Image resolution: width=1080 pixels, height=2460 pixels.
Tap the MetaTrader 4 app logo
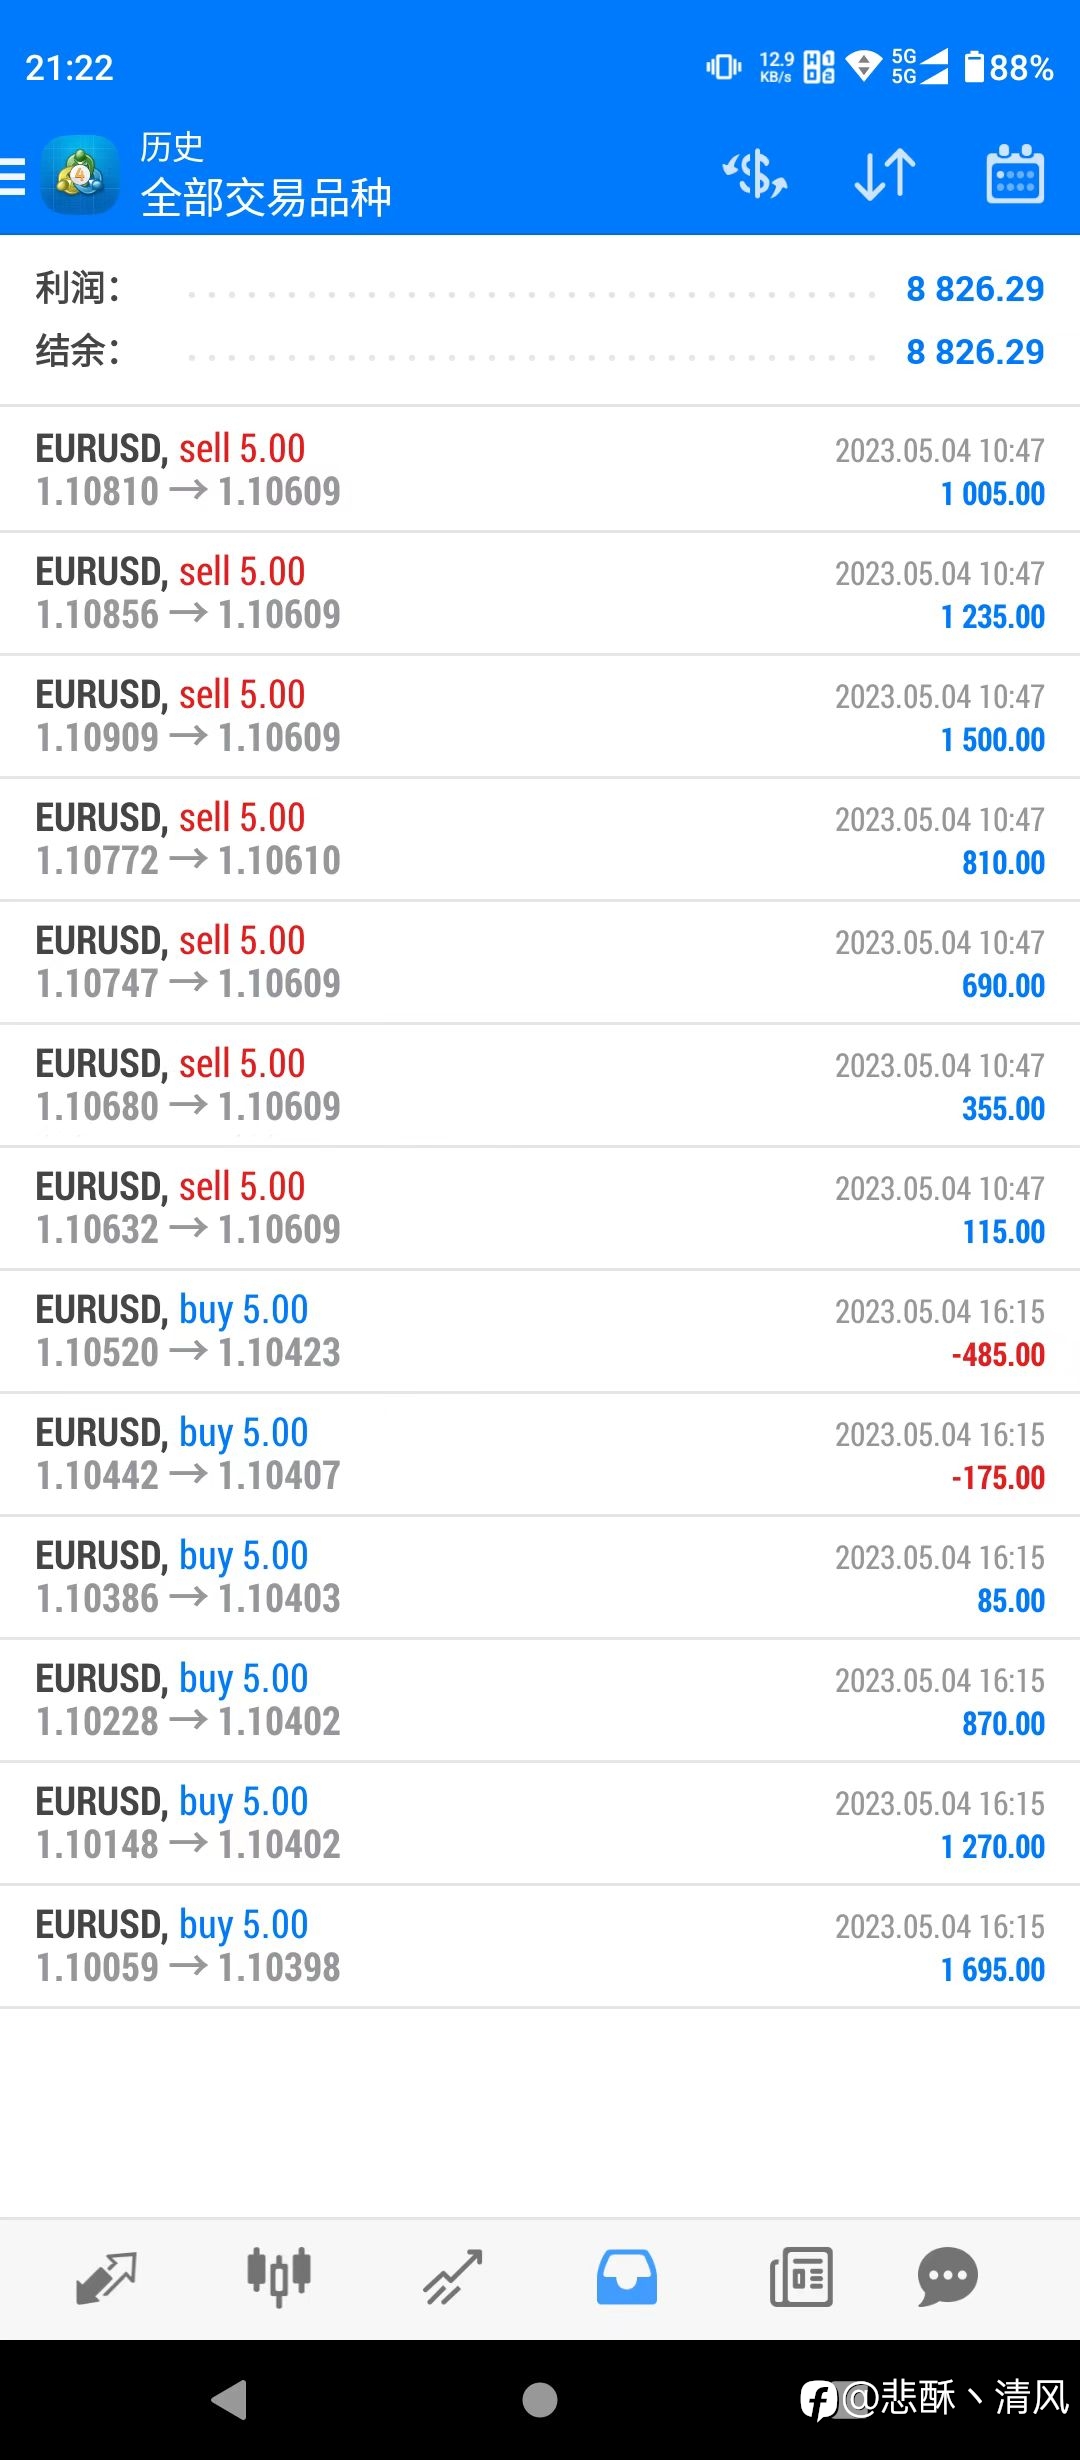pos(80,175)
